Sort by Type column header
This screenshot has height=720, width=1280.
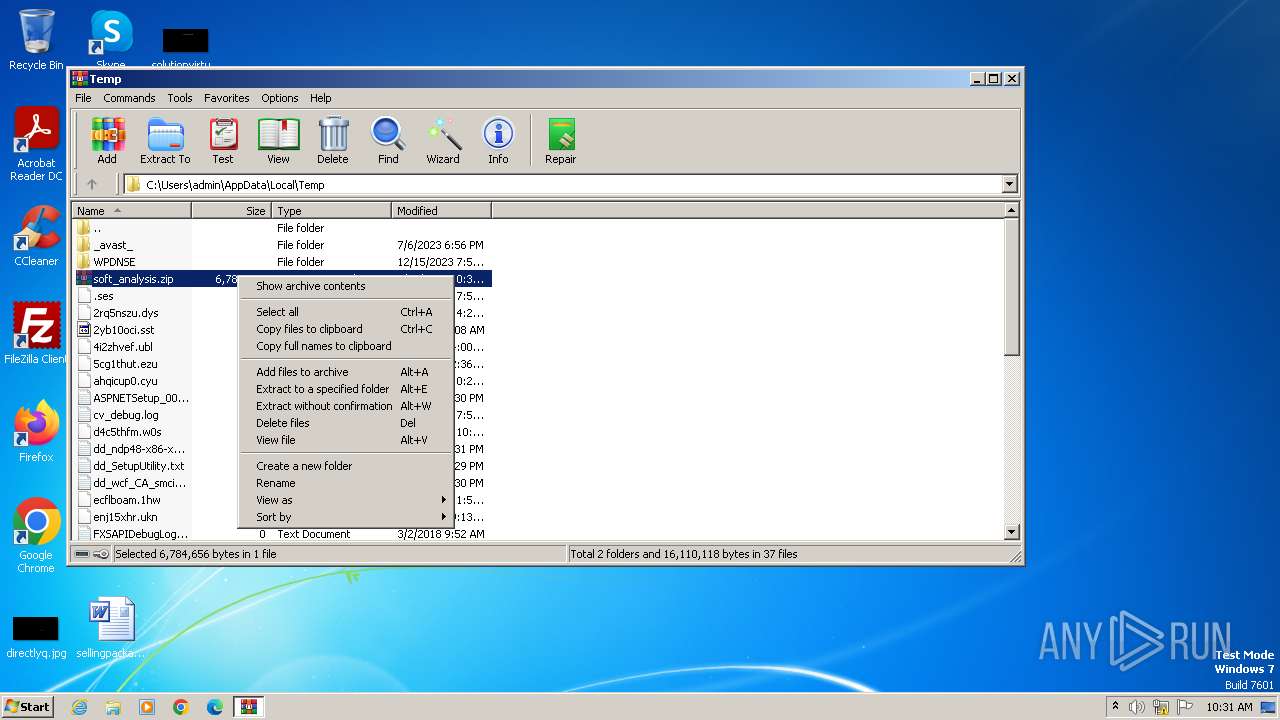(x=331, y=211)
